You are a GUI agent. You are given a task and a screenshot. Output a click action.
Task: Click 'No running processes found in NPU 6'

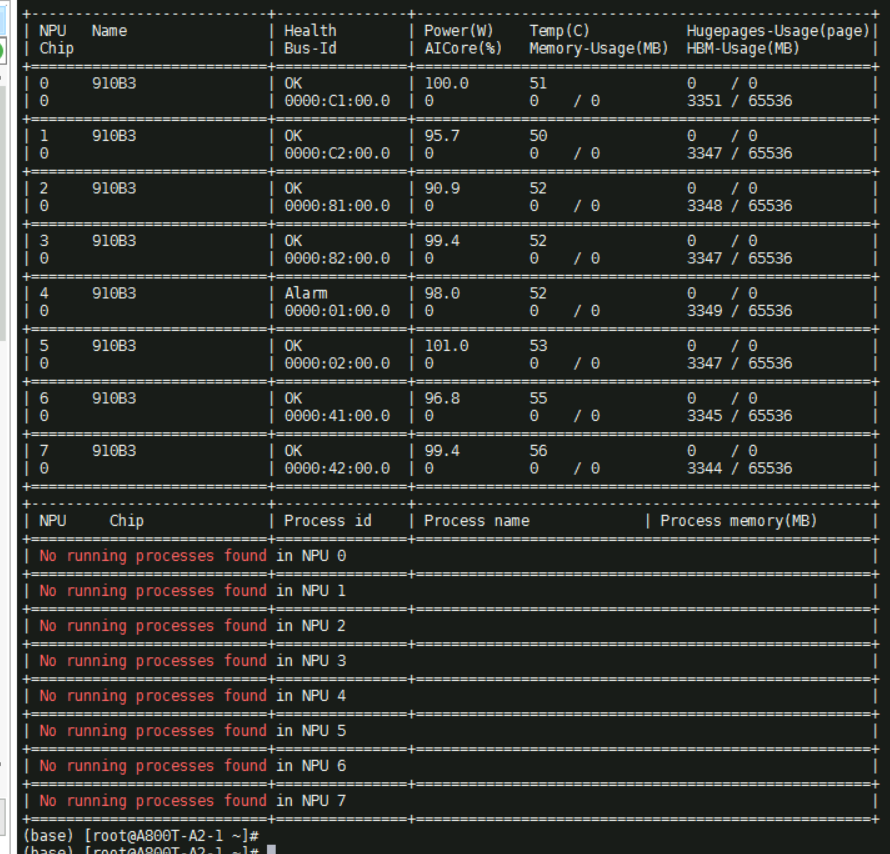click(192, 766)
